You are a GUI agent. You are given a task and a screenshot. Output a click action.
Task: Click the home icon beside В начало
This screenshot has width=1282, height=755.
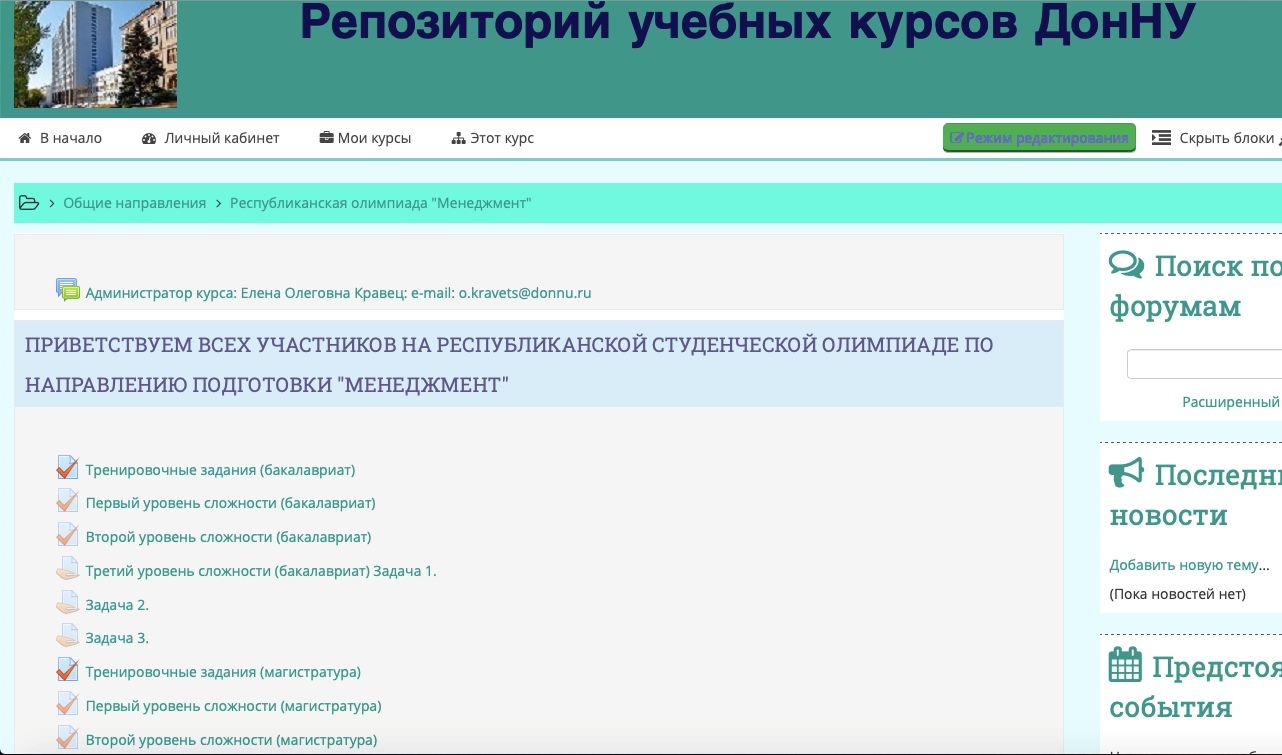point(26,138)
